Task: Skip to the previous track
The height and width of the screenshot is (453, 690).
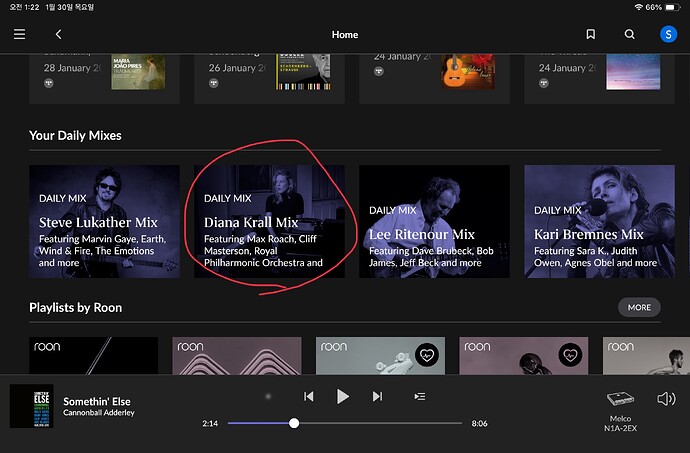Action: (309, 397)
